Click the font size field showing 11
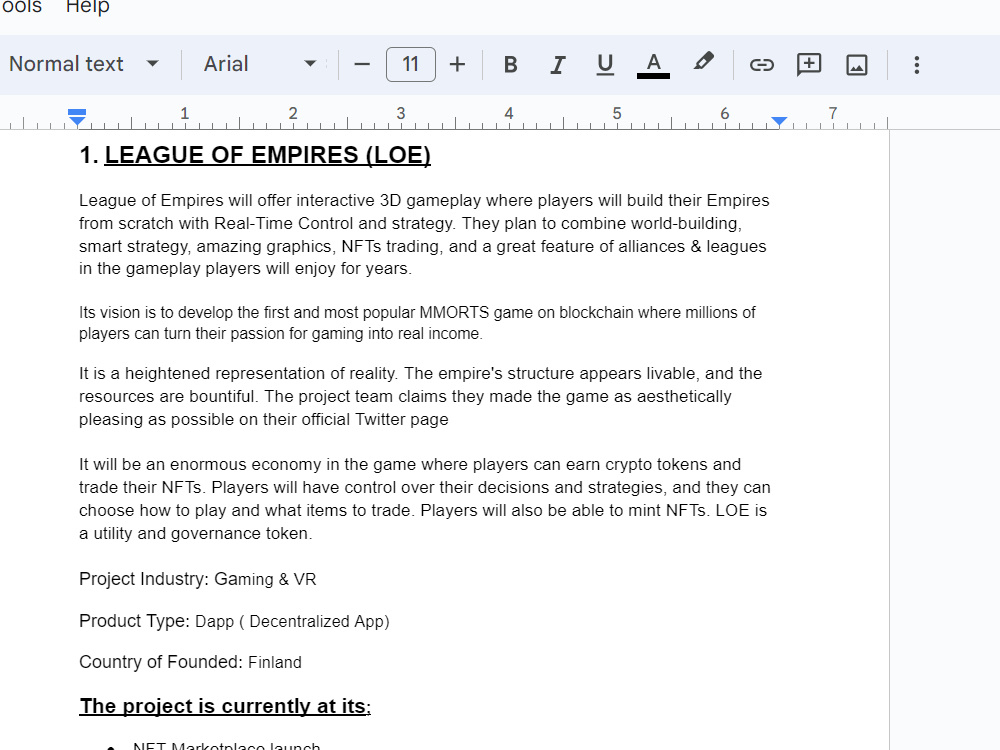The width and height of the screenshot is (1000, 750). (x=411, y=64)
